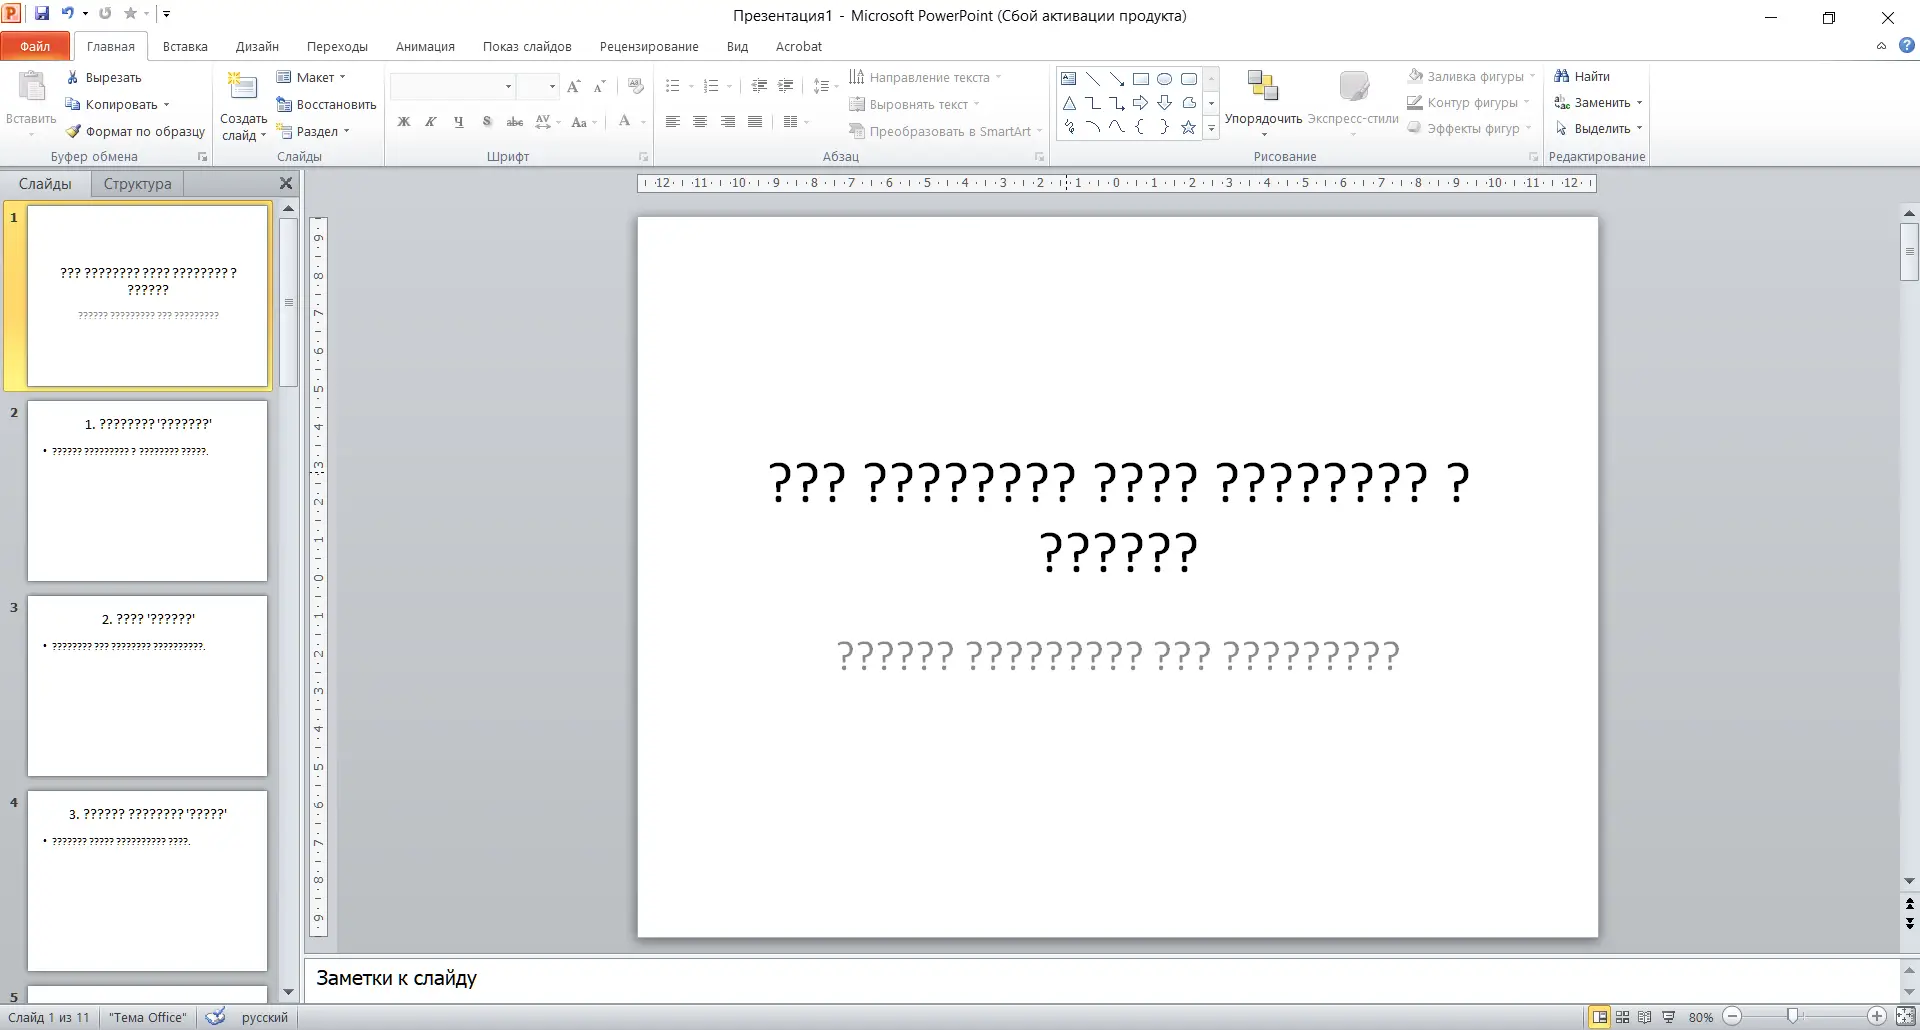Click Контур фигуры outline button
The width and height of the screenshot is (1920, 1030).
[x=1468, y=102]
